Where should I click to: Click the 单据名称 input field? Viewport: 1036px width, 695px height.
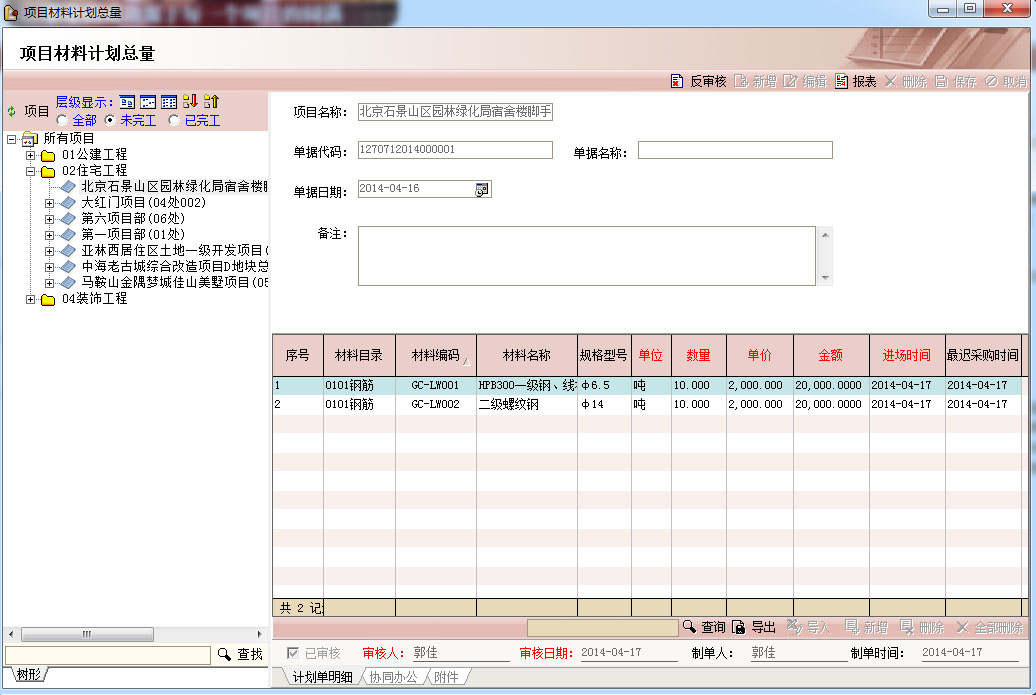tap(735, 151)
